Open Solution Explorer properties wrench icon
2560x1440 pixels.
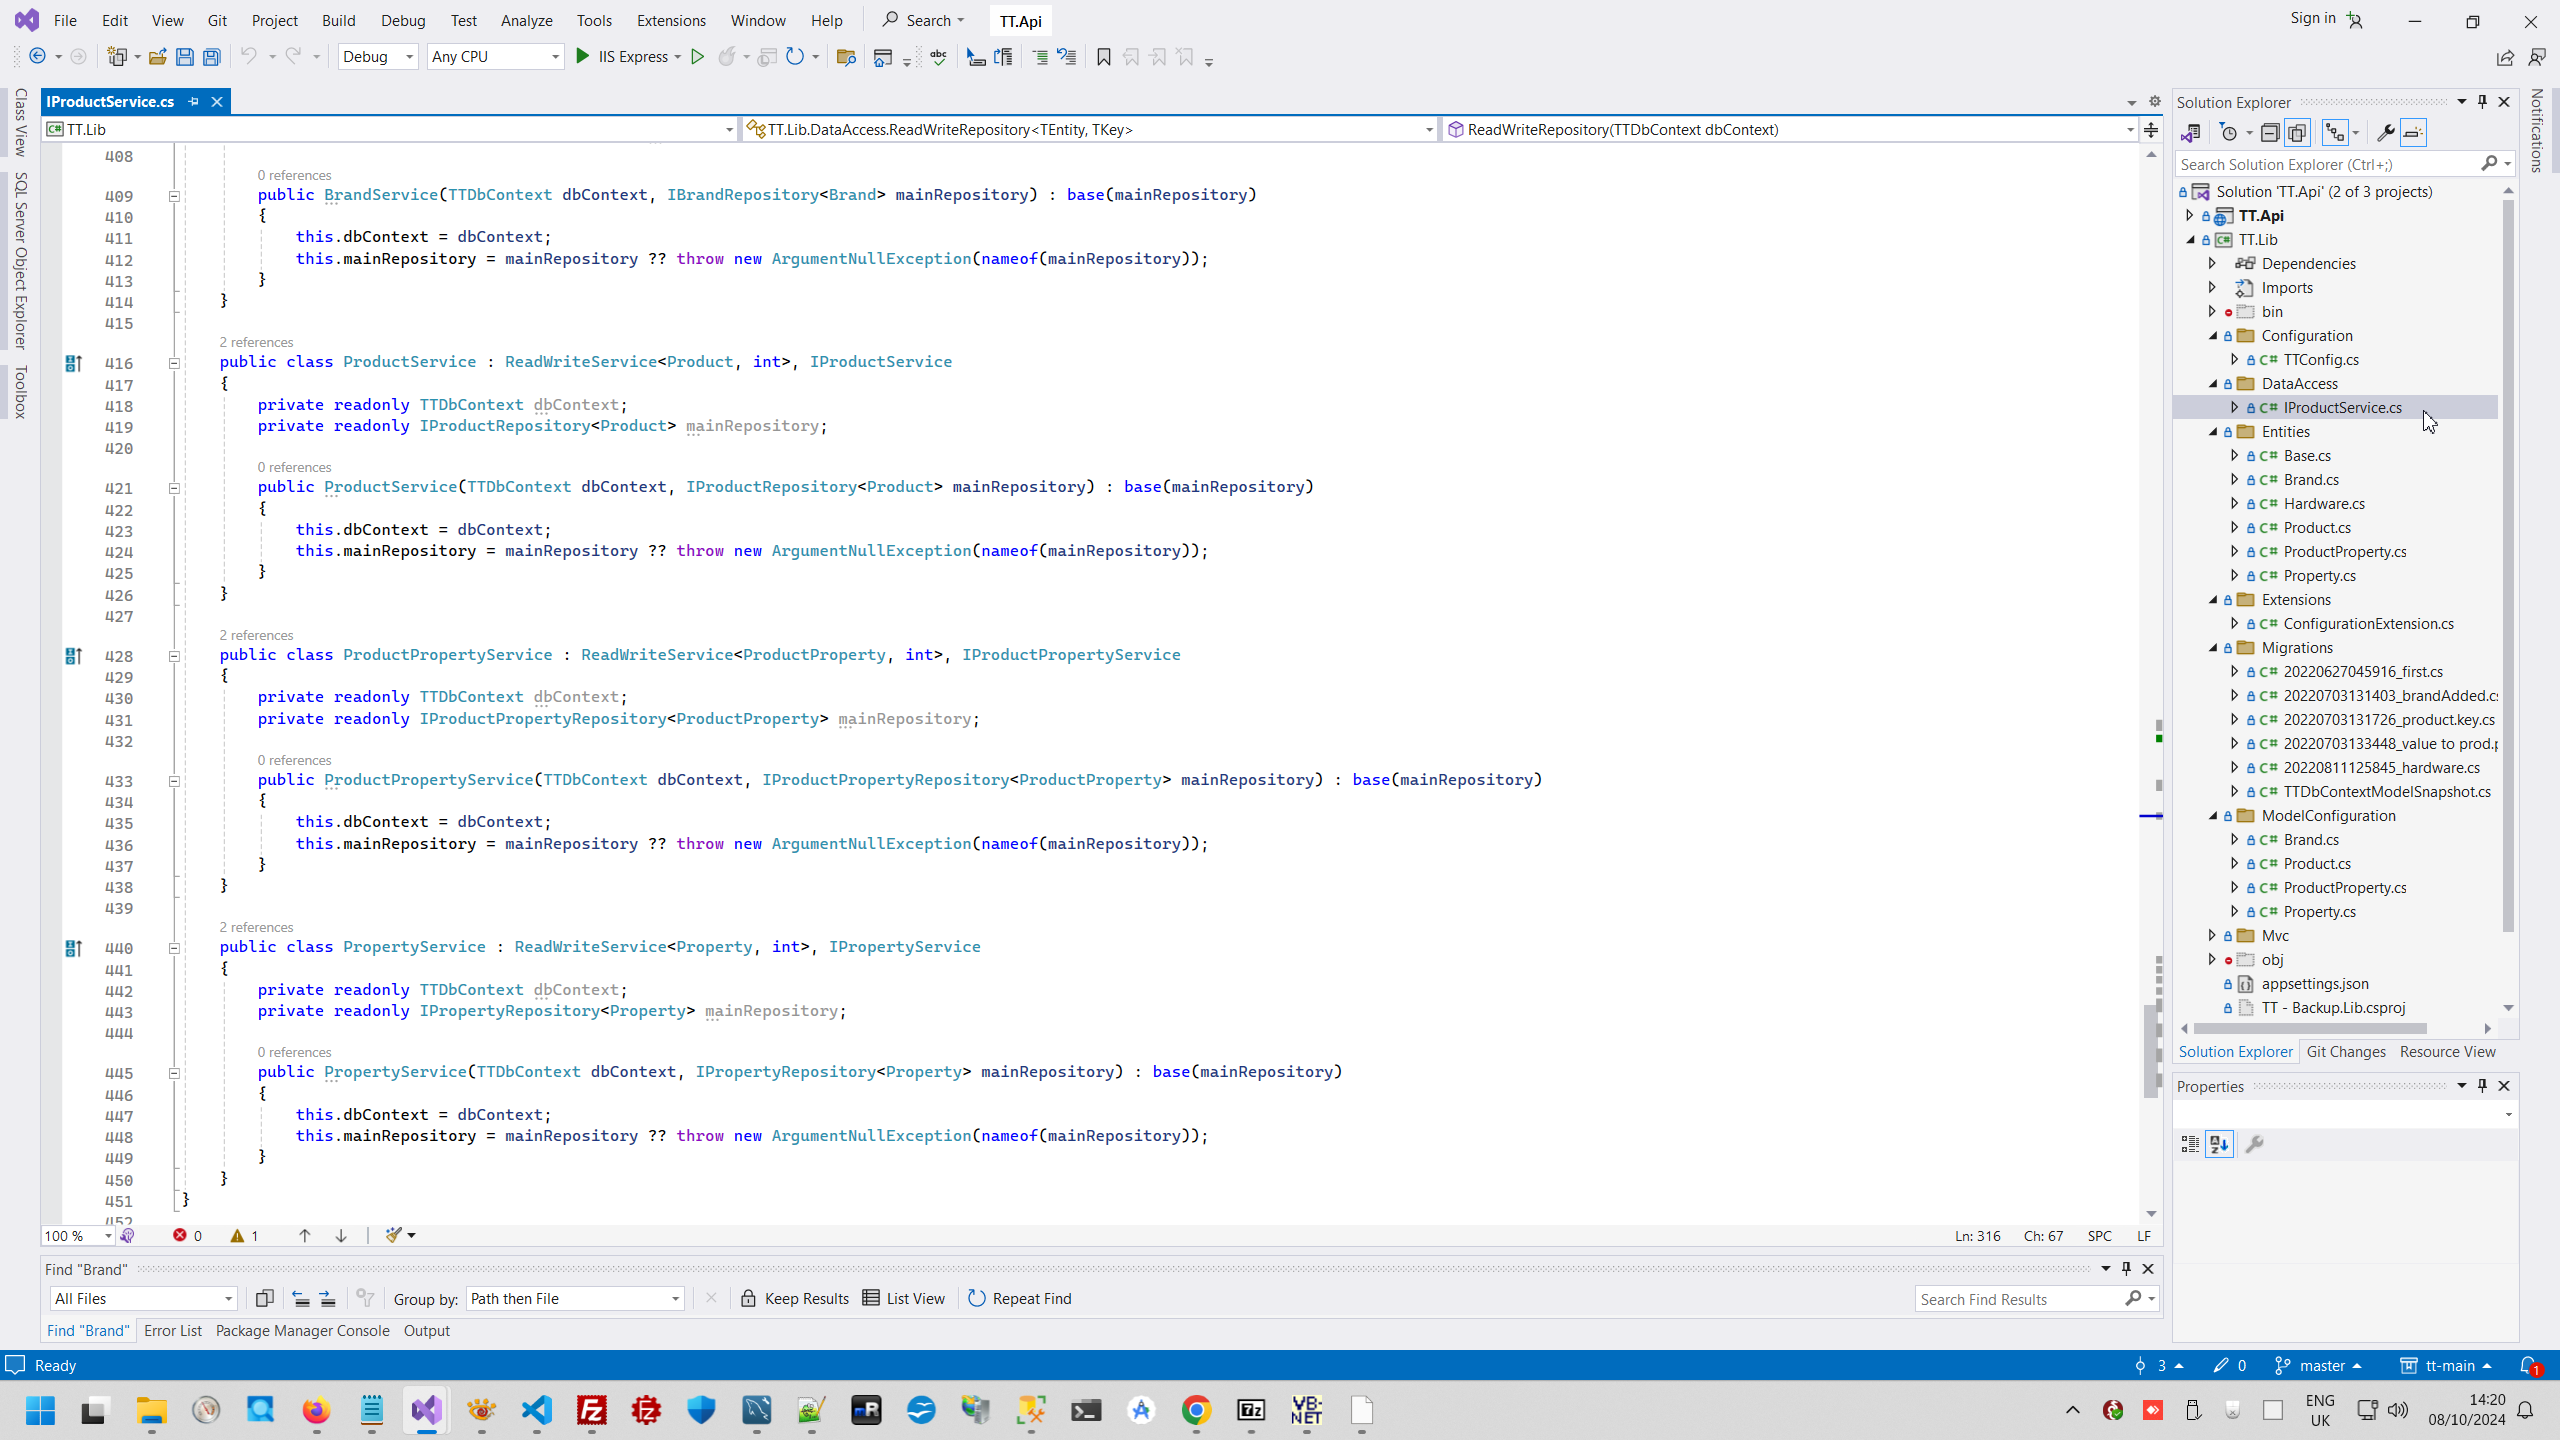(2385, 133)
